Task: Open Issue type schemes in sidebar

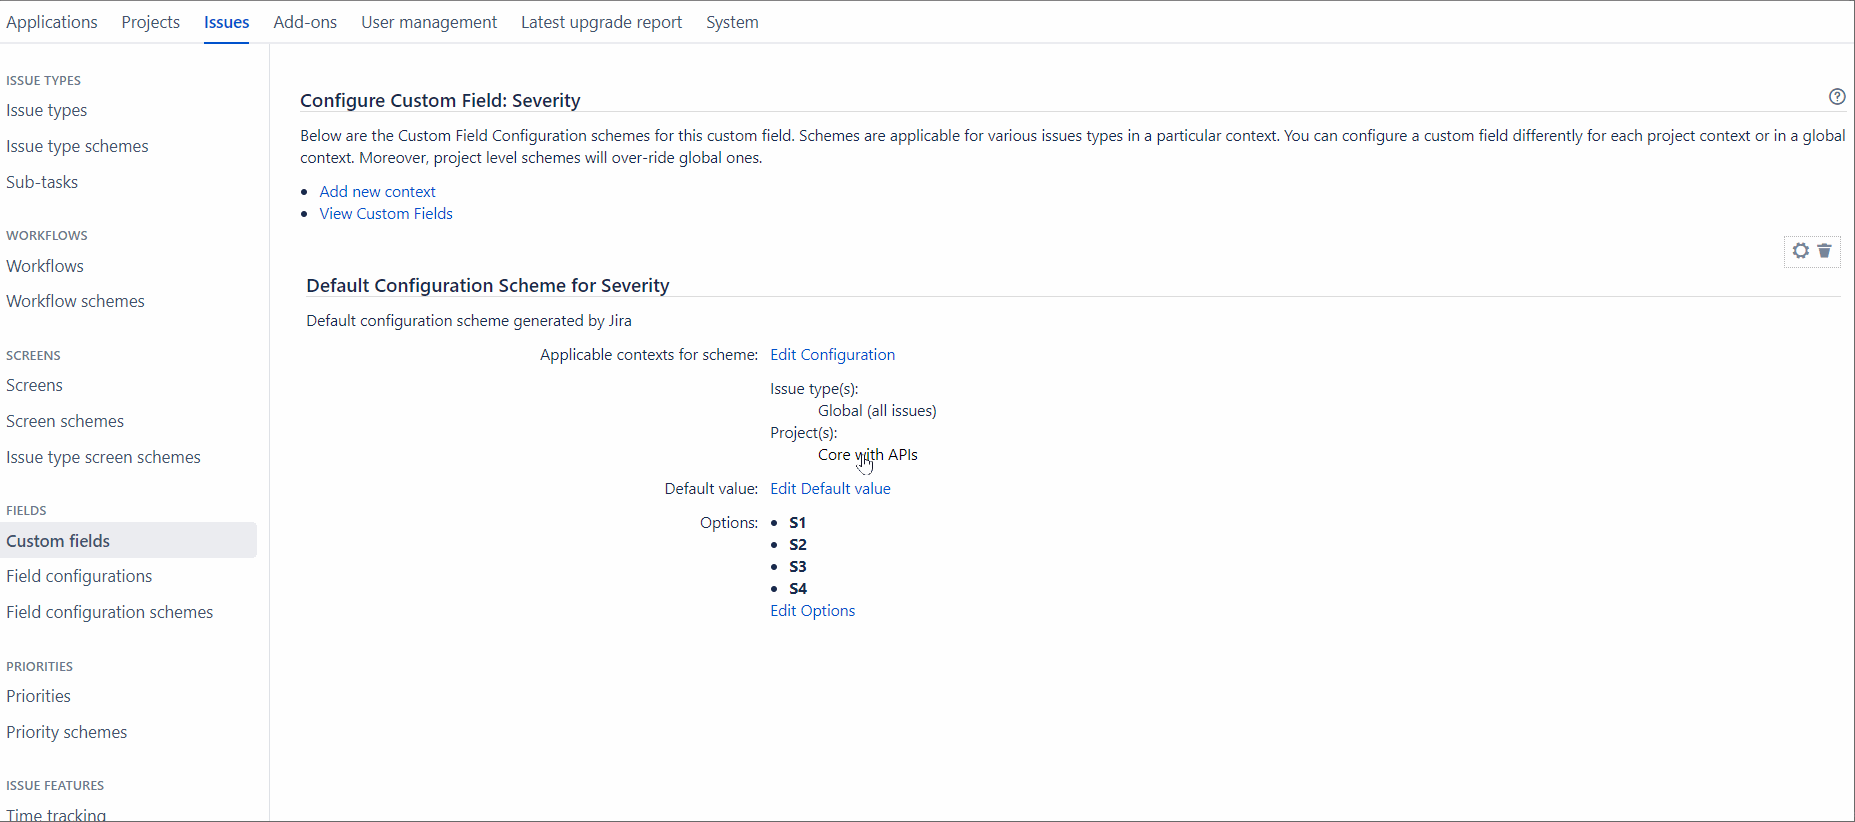Action: point(77,146)
